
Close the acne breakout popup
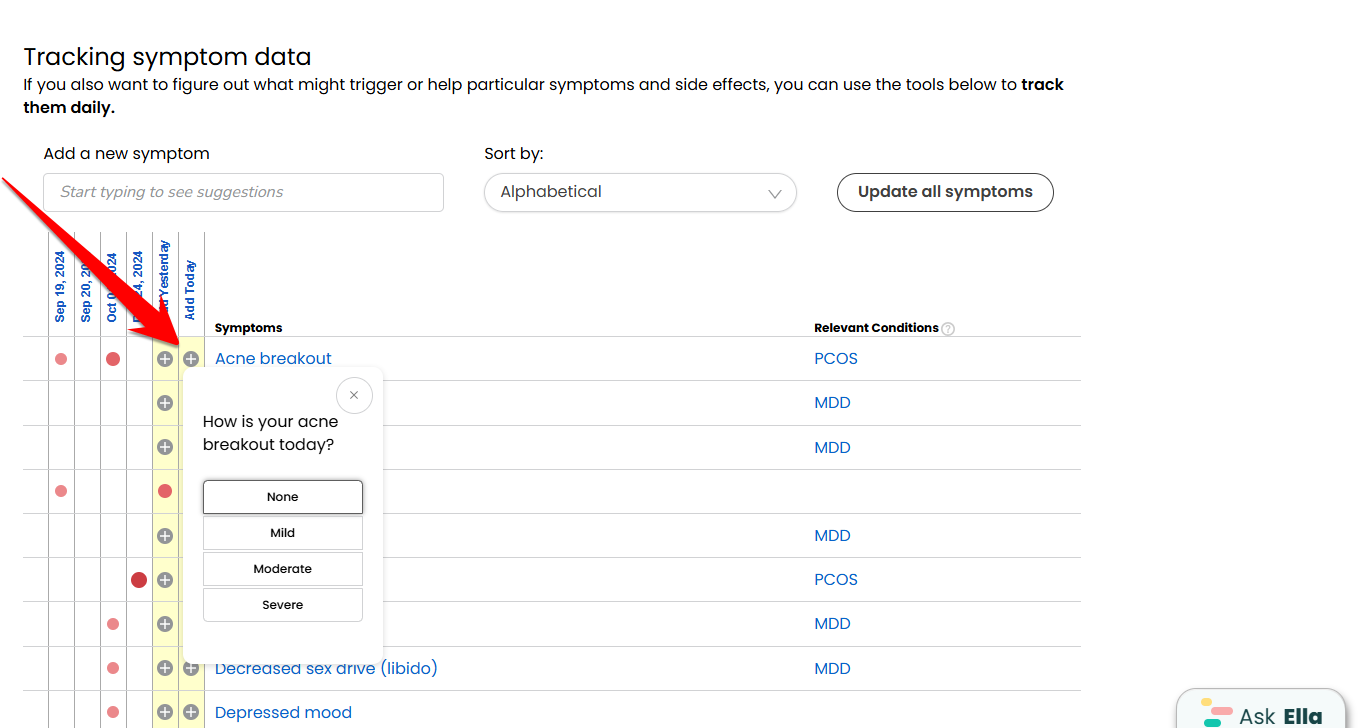(354, 395)
